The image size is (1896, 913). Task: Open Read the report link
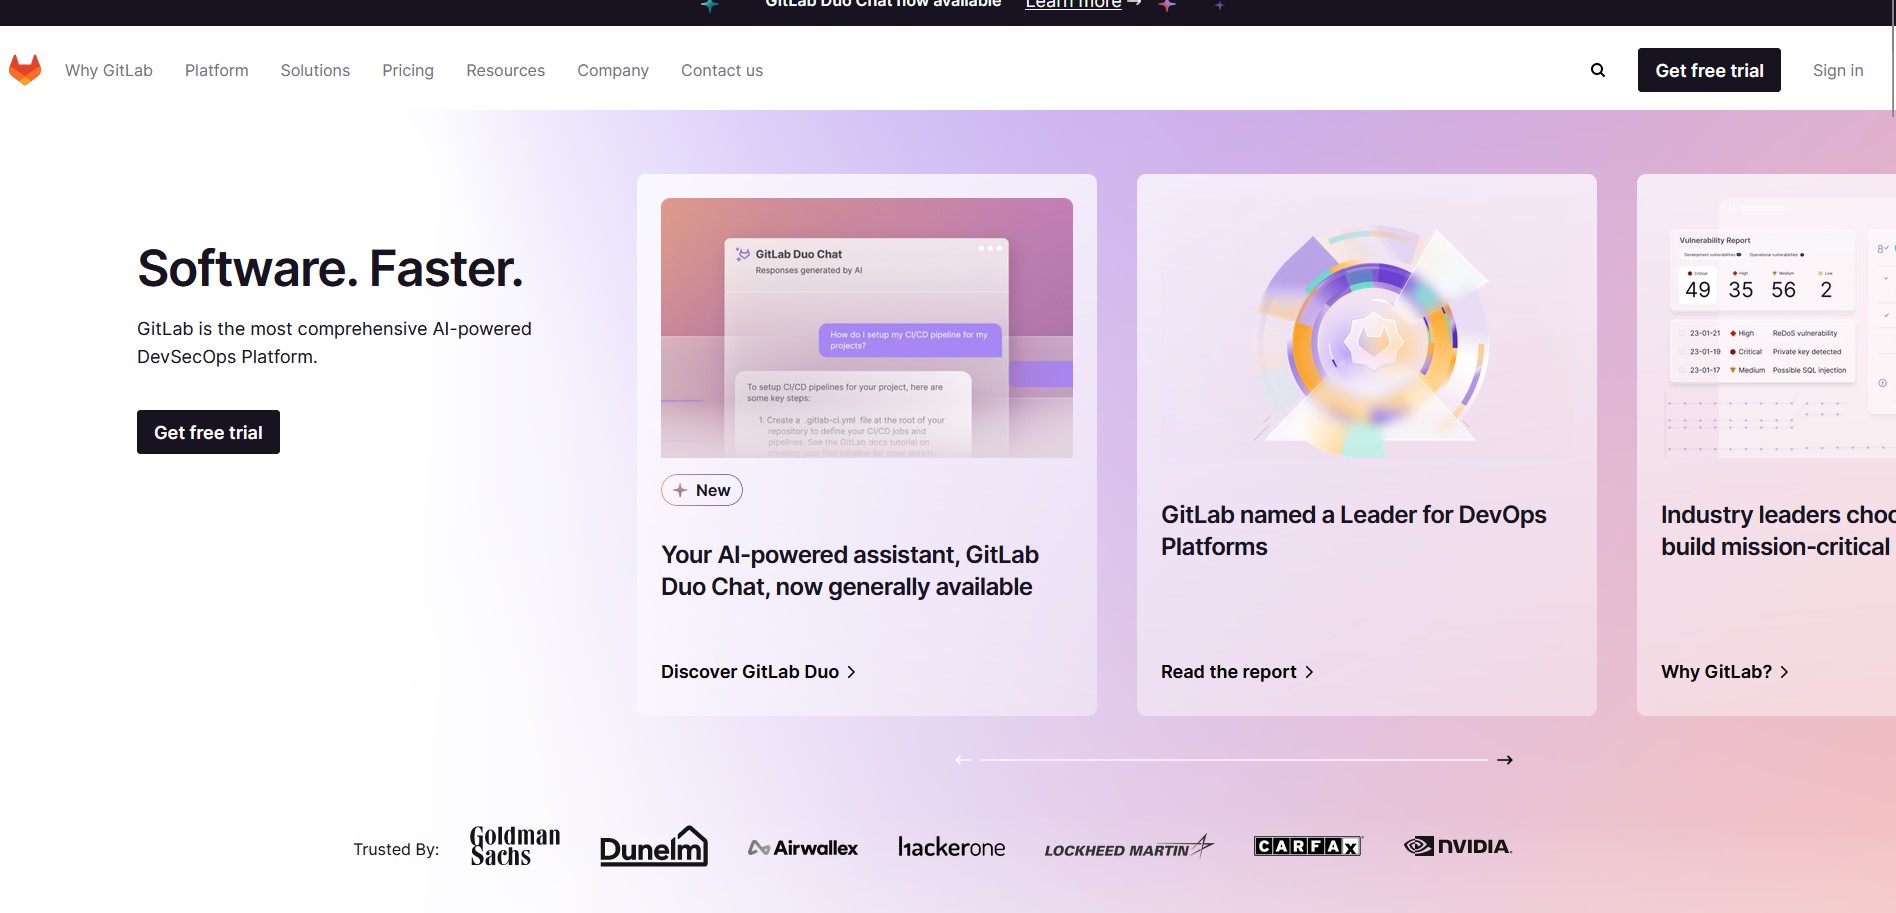1237,672
